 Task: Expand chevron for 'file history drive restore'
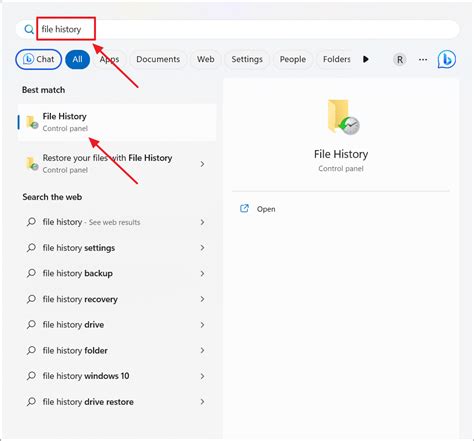pyautogui.click(x=202, y=402)
